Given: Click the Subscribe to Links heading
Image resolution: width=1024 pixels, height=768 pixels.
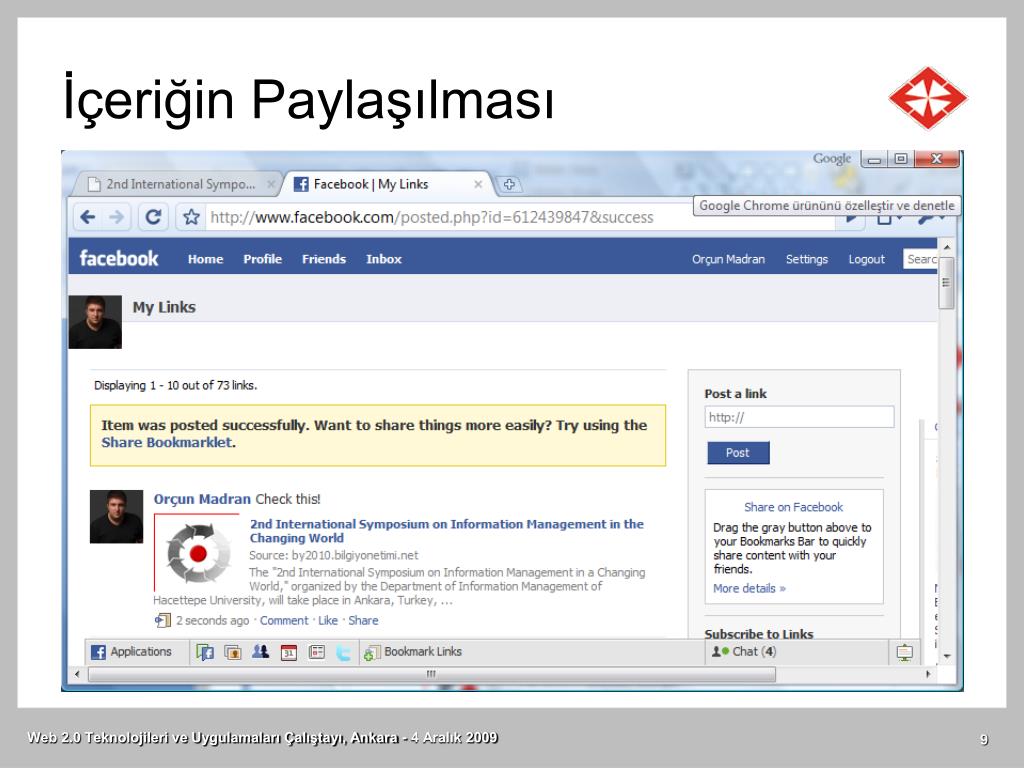Looking at the screenshot, I should click(x=759, y=633).
